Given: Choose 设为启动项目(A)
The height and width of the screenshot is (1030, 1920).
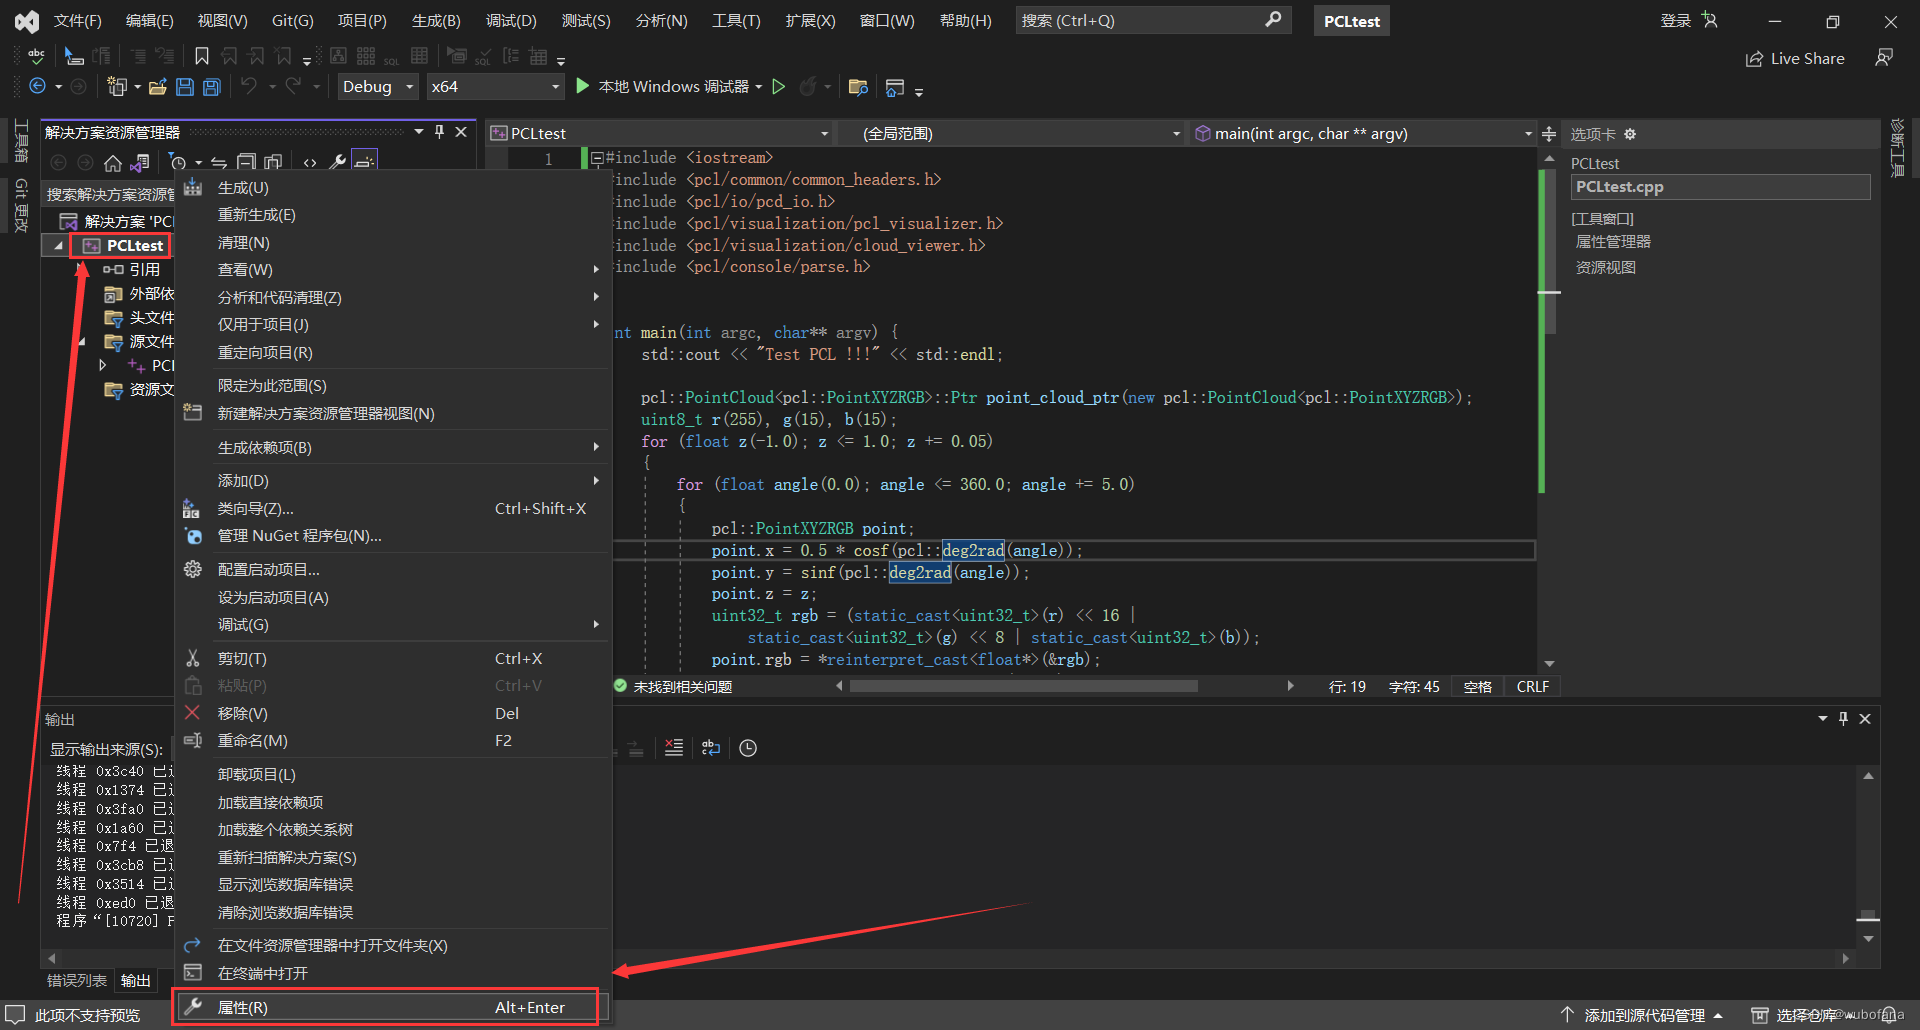Looking at the screenshot, I should point(392,598).
